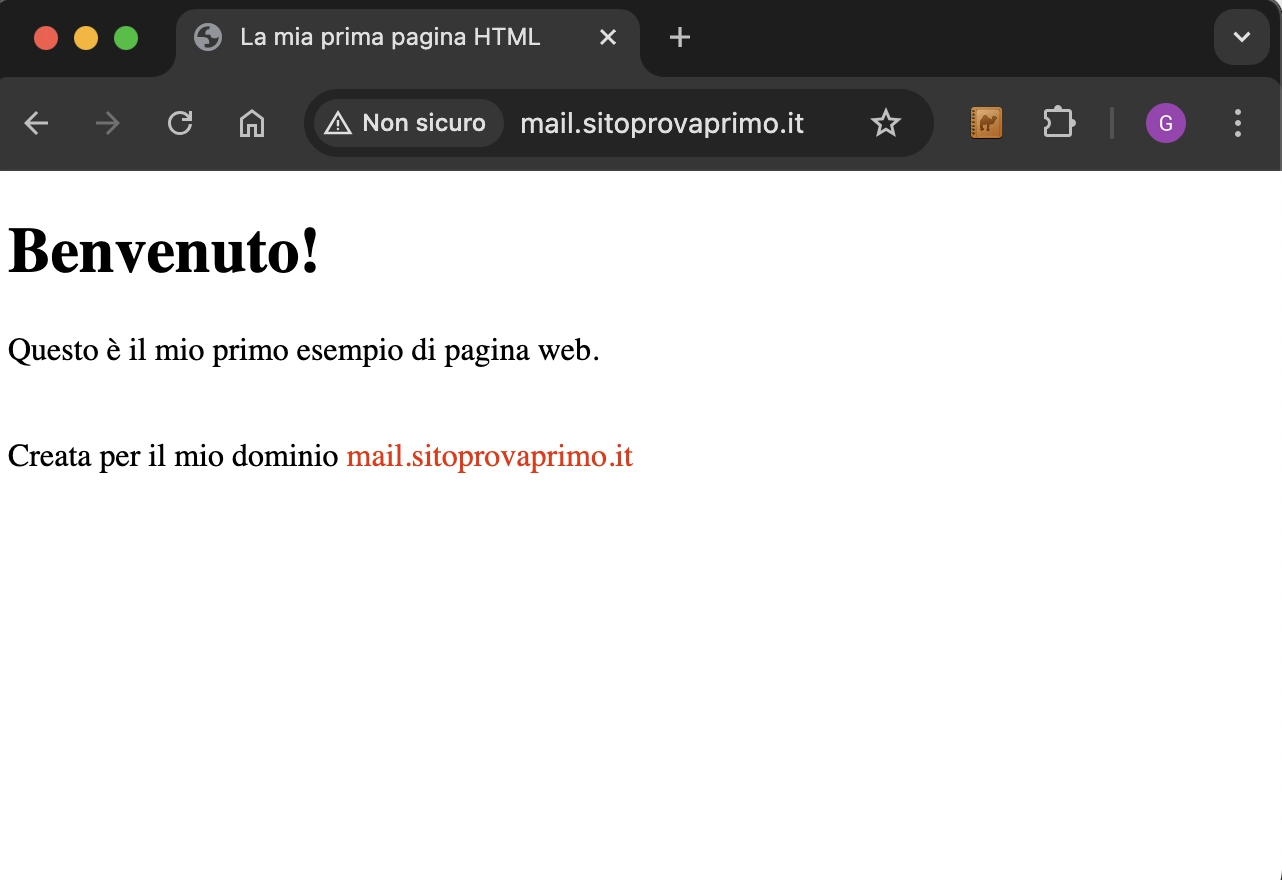
Task: Bookmark this page with the star
Action: (x=885, y=123)
